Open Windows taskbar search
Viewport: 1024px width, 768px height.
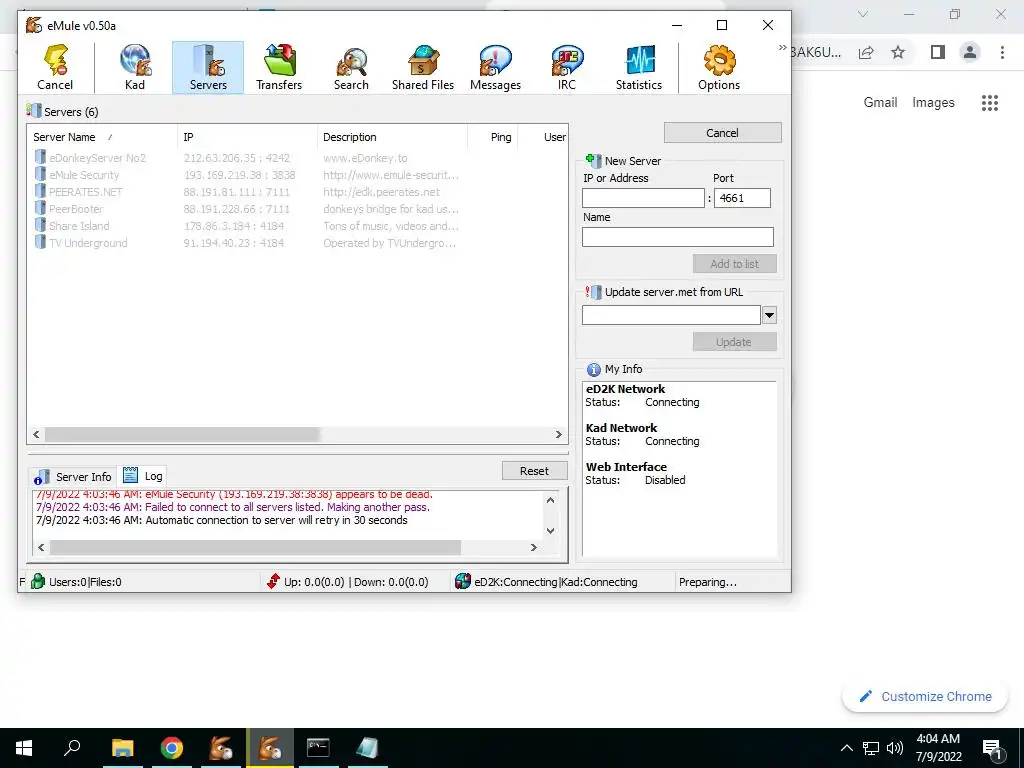pyautogui.click(x=72, y=748)
